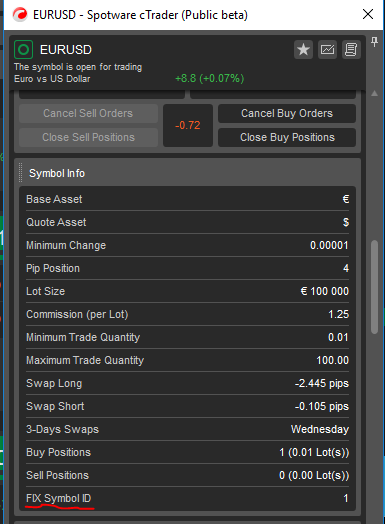The image size is (385, 524).
Task: Open new chart for EURUSD icon
Action: [x=327, y=50]
